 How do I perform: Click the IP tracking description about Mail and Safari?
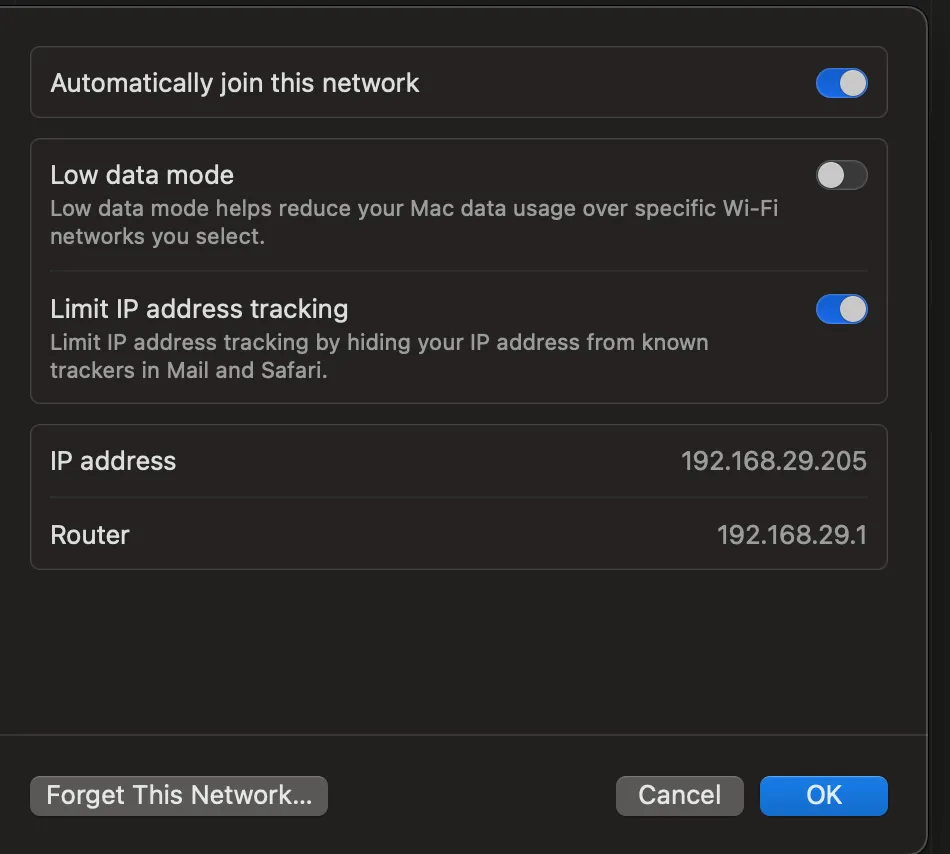click(x=379, y=356)
